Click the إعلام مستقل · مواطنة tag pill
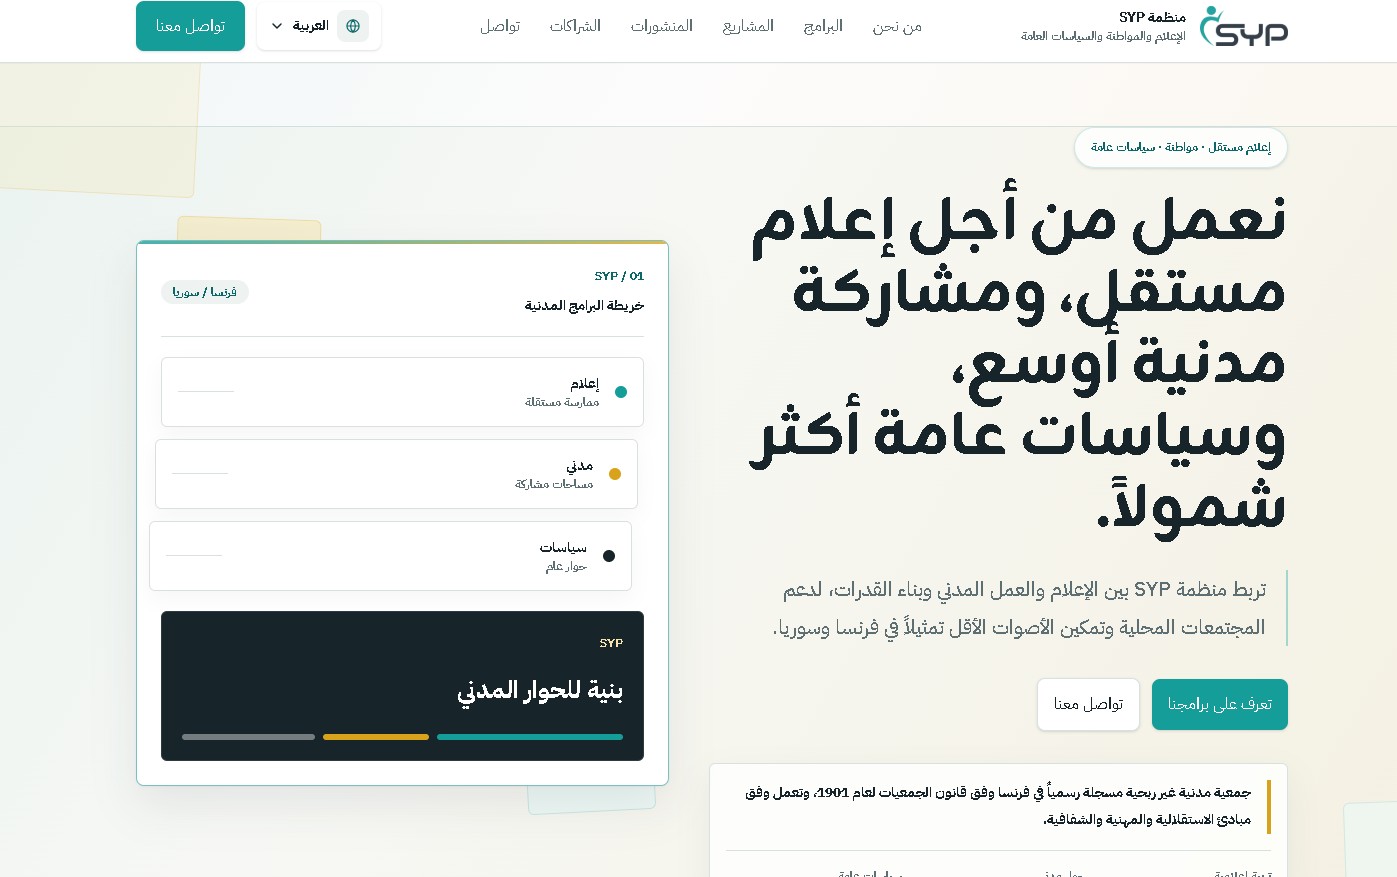1397x877 pixels. 1181,147
